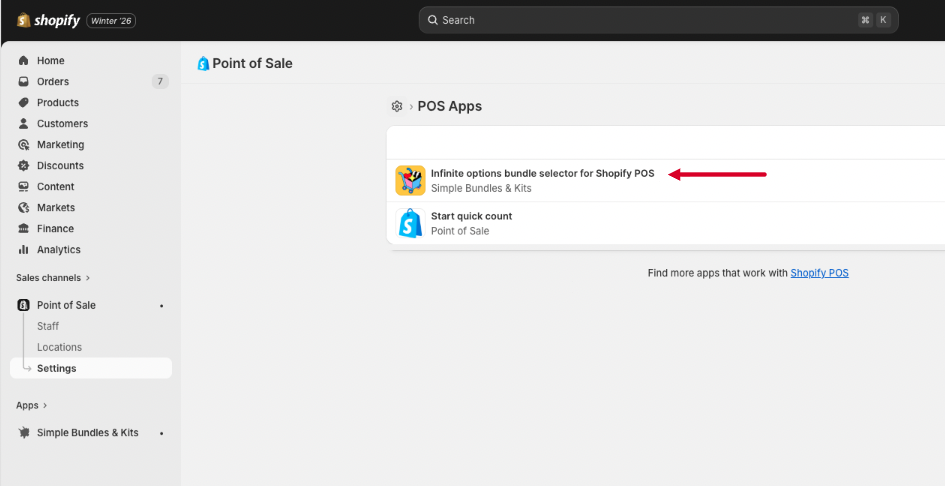945x486 pixels.
Task: Click the Home icon in the sidebar
Action: [24, 60]
